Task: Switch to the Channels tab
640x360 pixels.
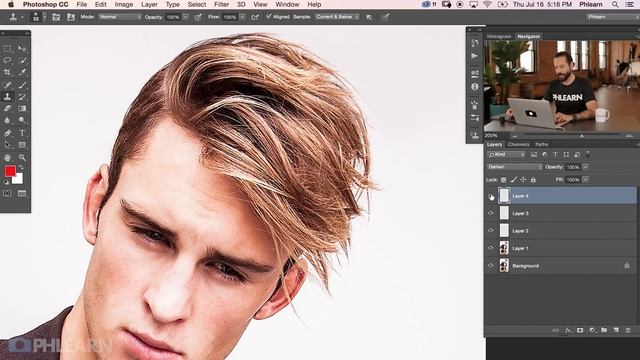Action: pyautogui.click(x=519, y=144)
